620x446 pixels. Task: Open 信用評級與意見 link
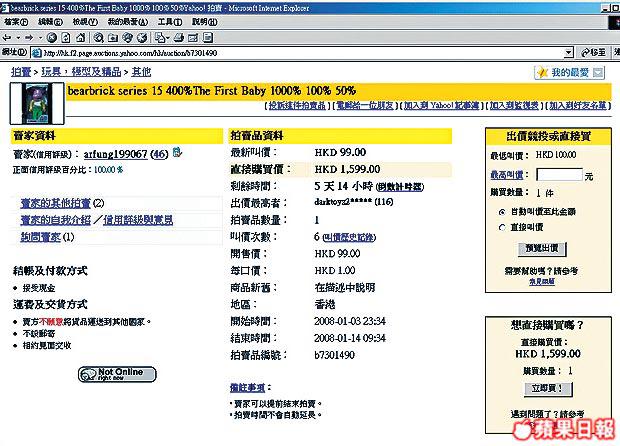tap(138, 220)
